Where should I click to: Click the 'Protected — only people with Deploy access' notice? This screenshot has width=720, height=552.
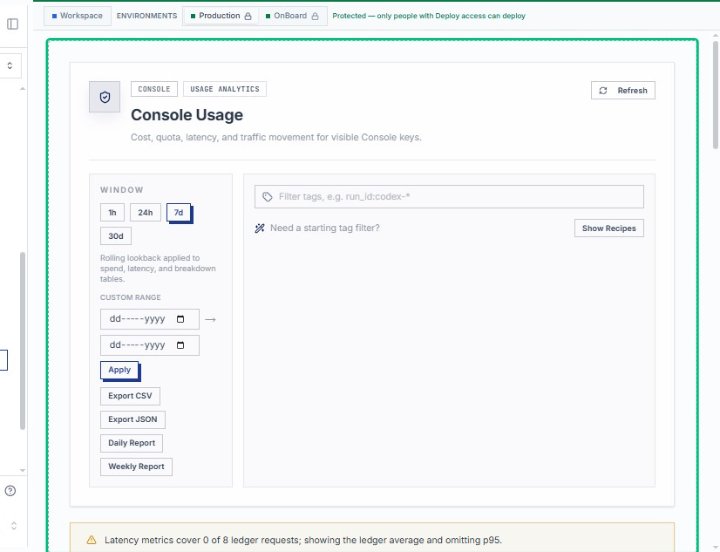[429, 16]
